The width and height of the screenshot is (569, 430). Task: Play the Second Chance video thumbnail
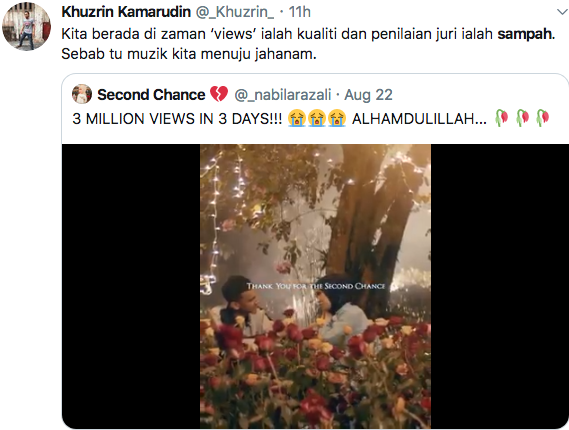point(315,286)
